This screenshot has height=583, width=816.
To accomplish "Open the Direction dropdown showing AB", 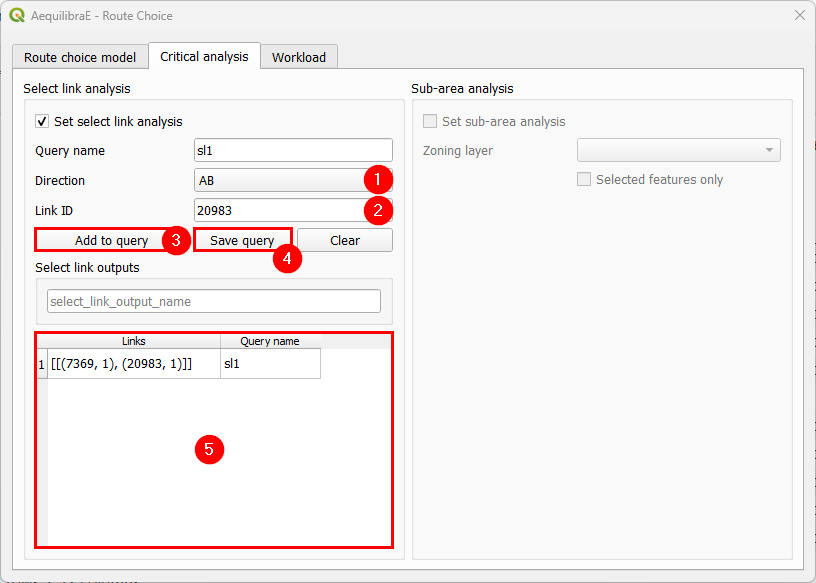I will (280, 181).
